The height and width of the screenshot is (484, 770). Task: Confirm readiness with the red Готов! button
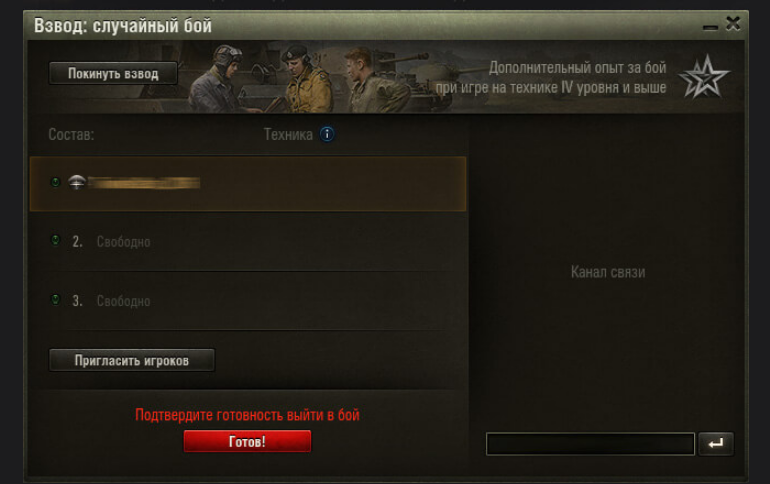click(247, 441)
